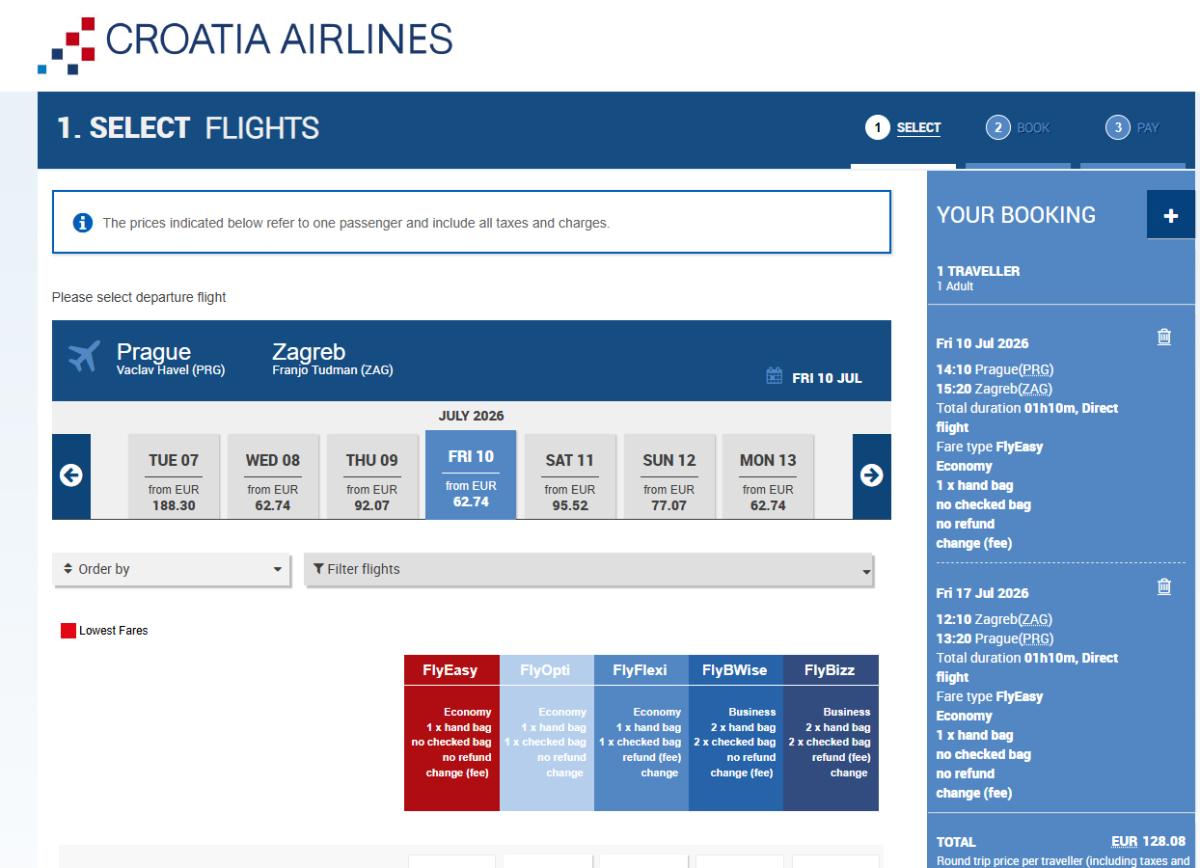Screen dimensions: 1200x868
Task: Advance to next dates with right arrow
Action: point(871,476)
